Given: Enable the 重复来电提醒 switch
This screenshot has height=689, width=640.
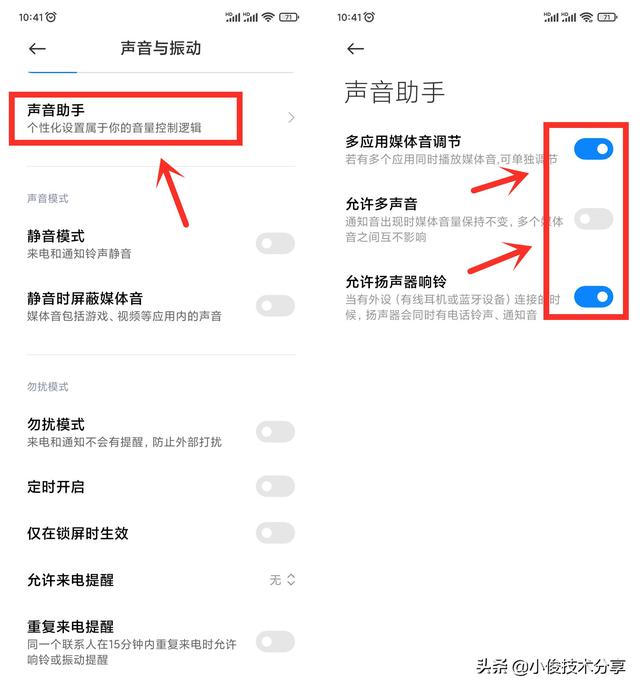Looking at the screenshot, I should coord(275,642).
